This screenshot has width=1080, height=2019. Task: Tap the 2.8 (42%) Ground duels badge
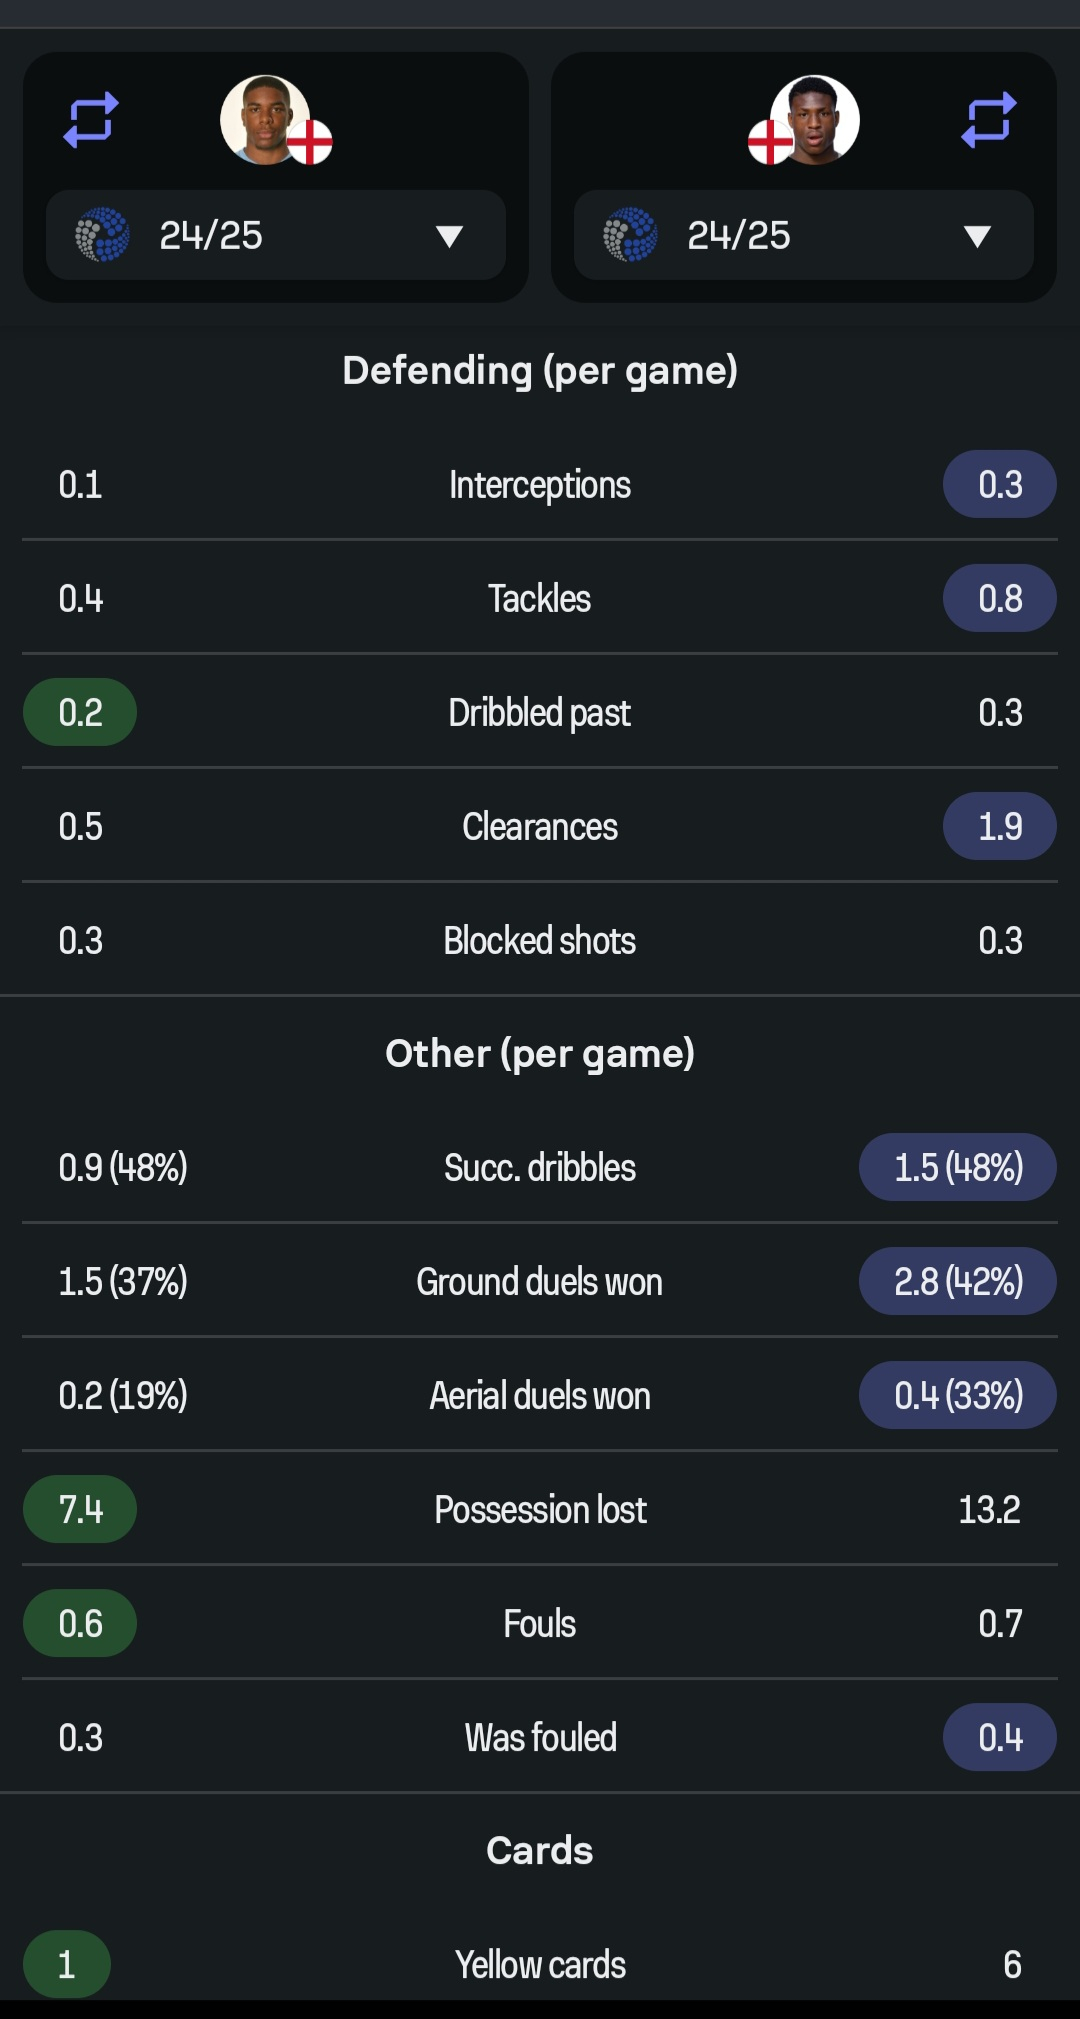pos(958,1281)
